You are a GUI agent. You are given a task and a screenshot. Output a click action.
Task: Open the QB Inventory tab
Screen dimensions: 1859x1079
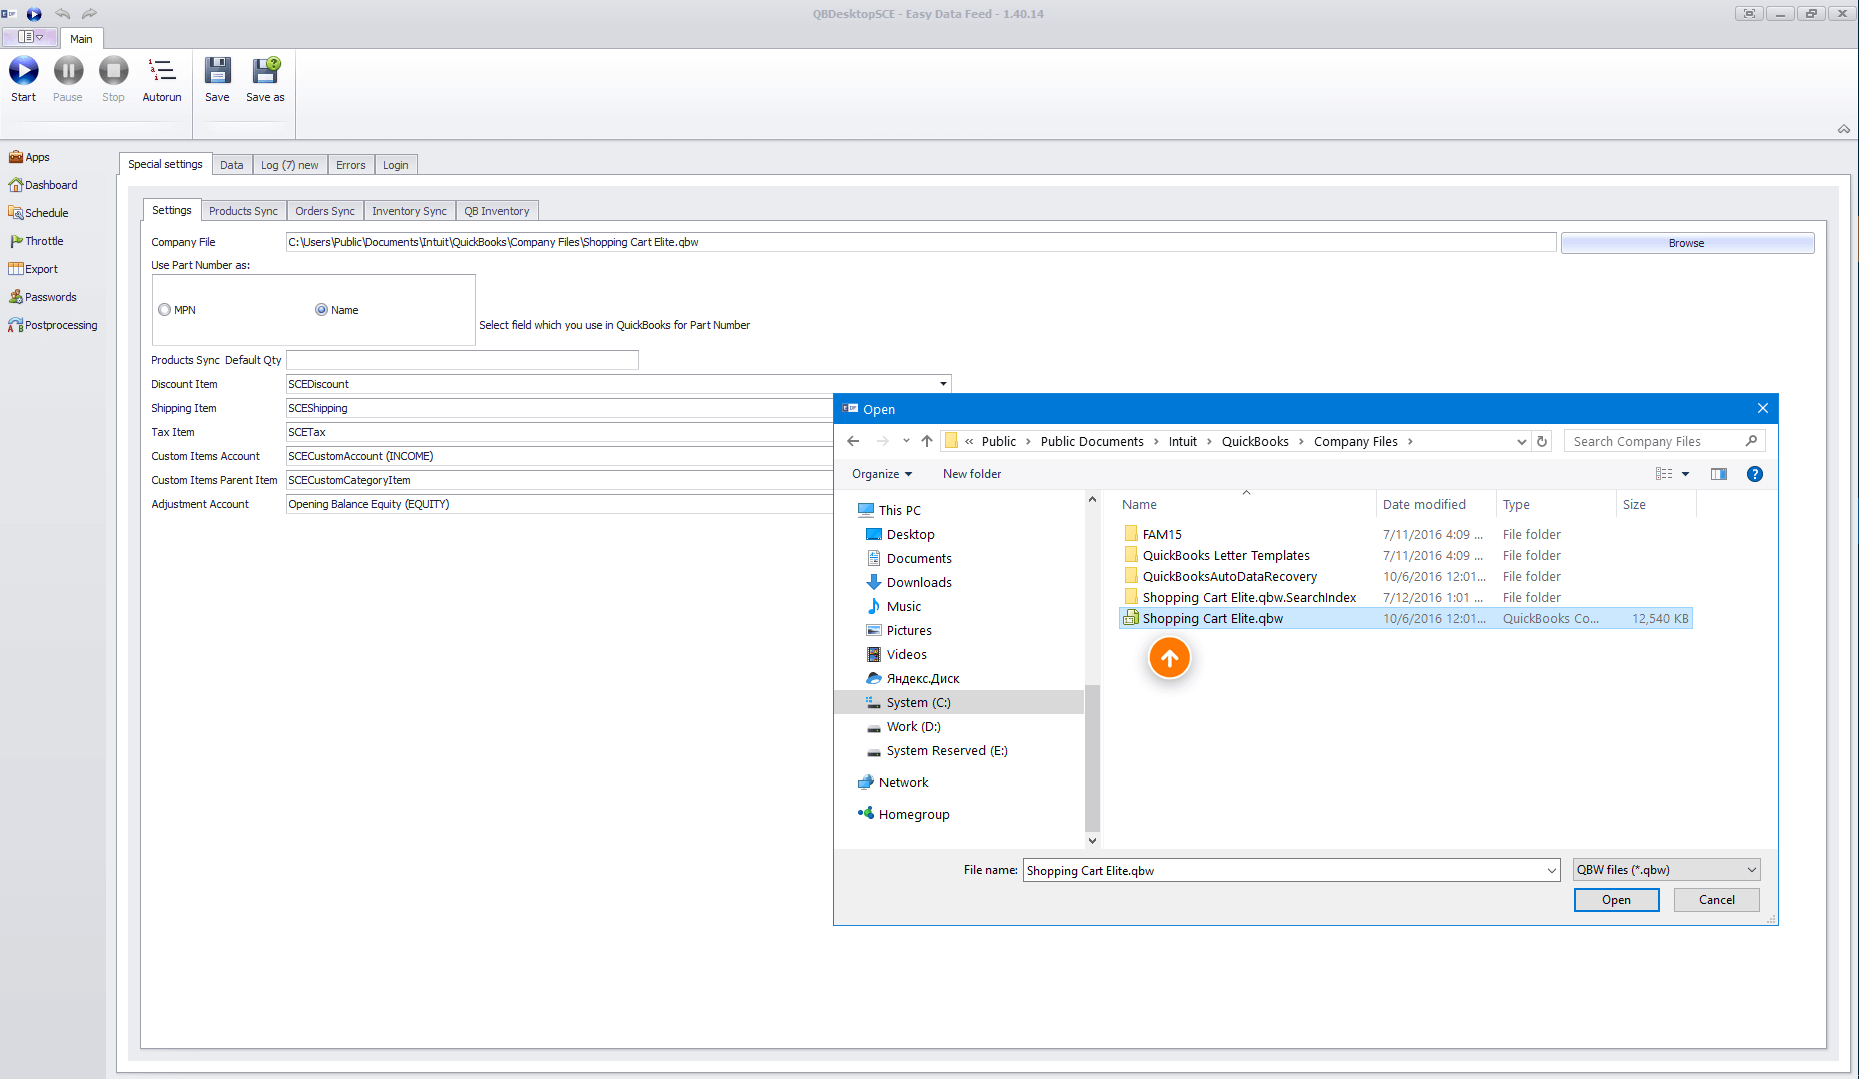coord(497,211)
